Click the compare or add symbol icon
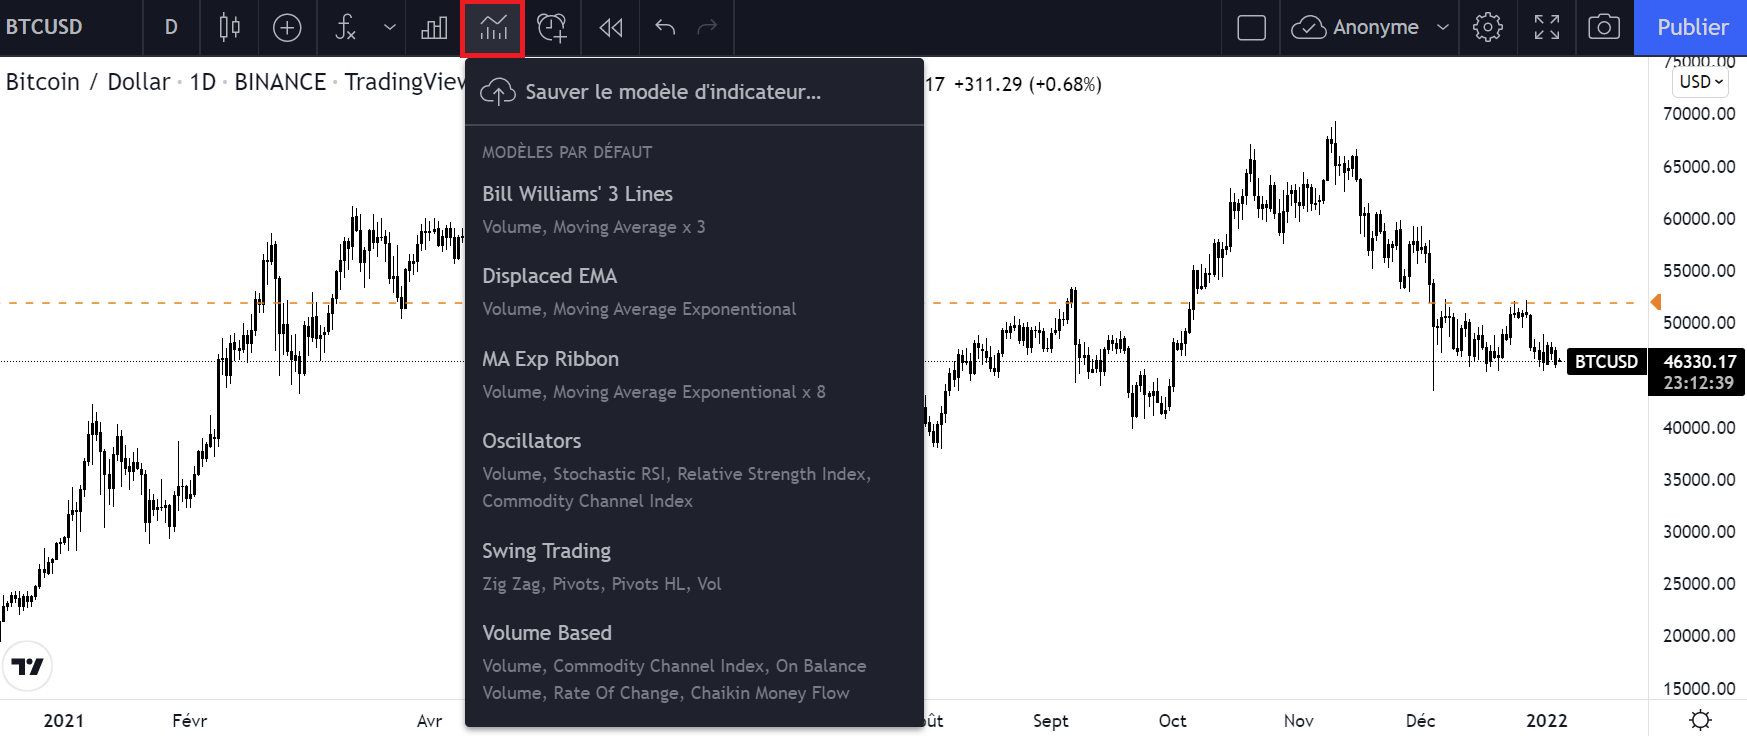 [287, 27]
